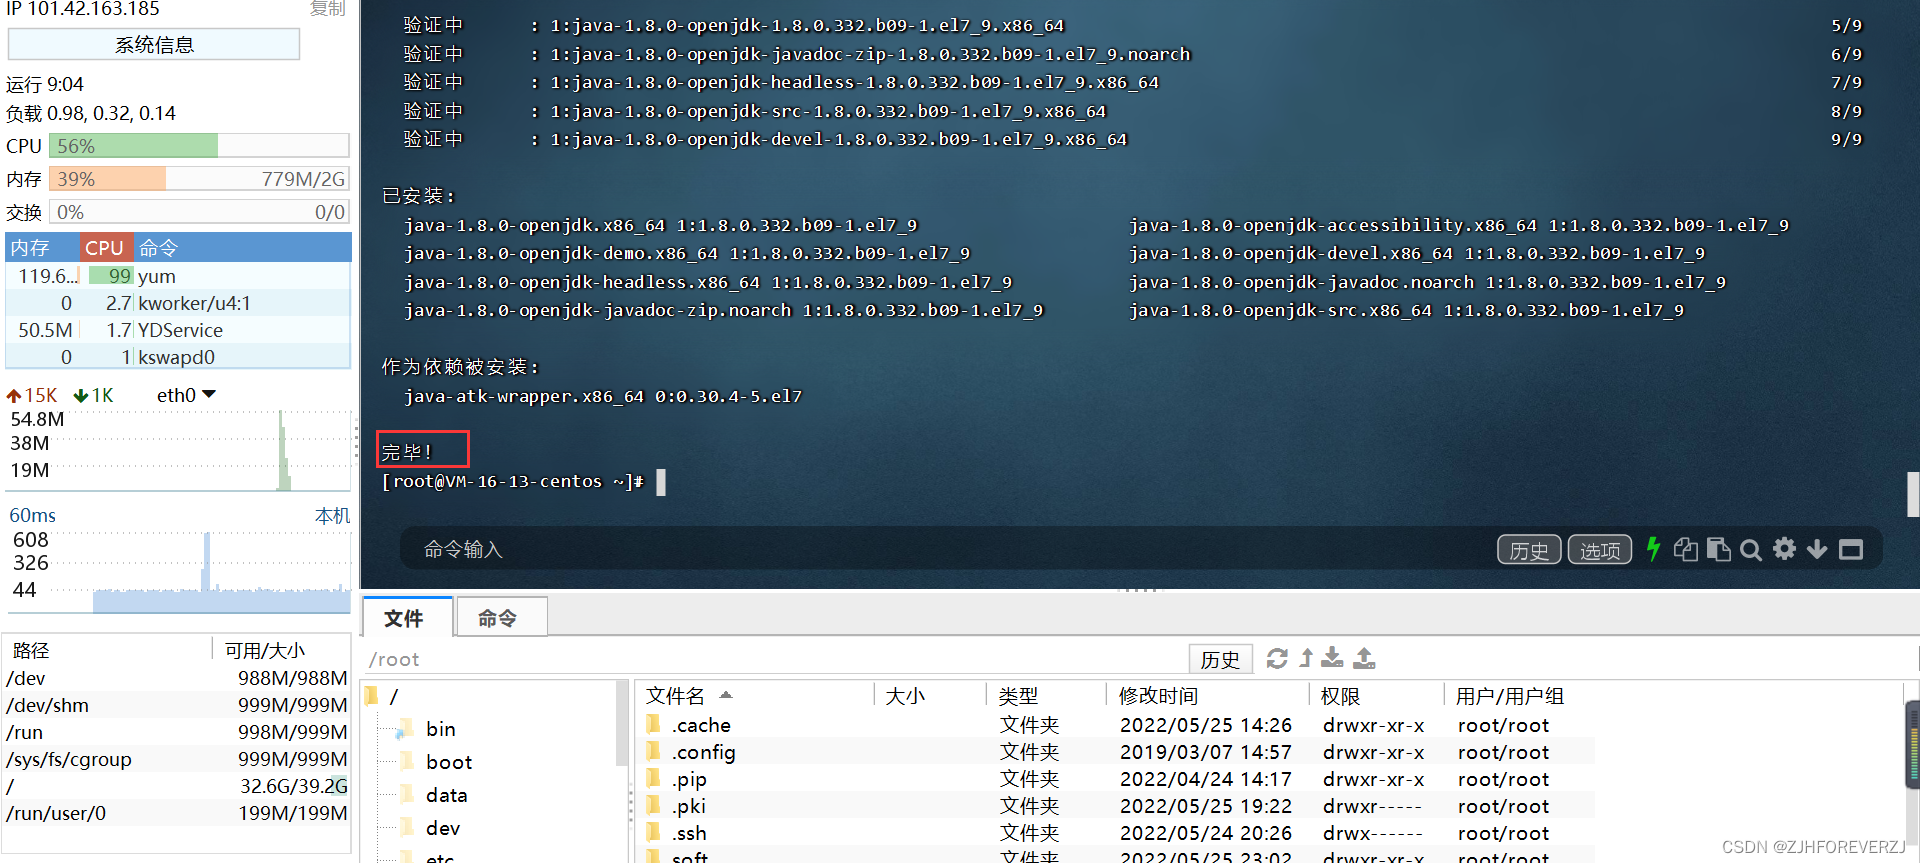Select the yum process row
Image resolution: width=1920 pixels, height=863 pixels.
click(179, 276)
